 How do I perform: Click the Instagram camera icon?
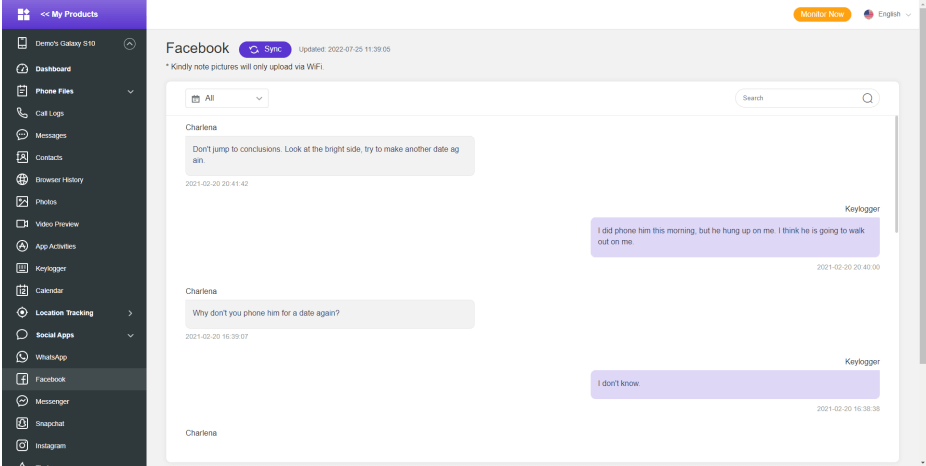point(22,446)
